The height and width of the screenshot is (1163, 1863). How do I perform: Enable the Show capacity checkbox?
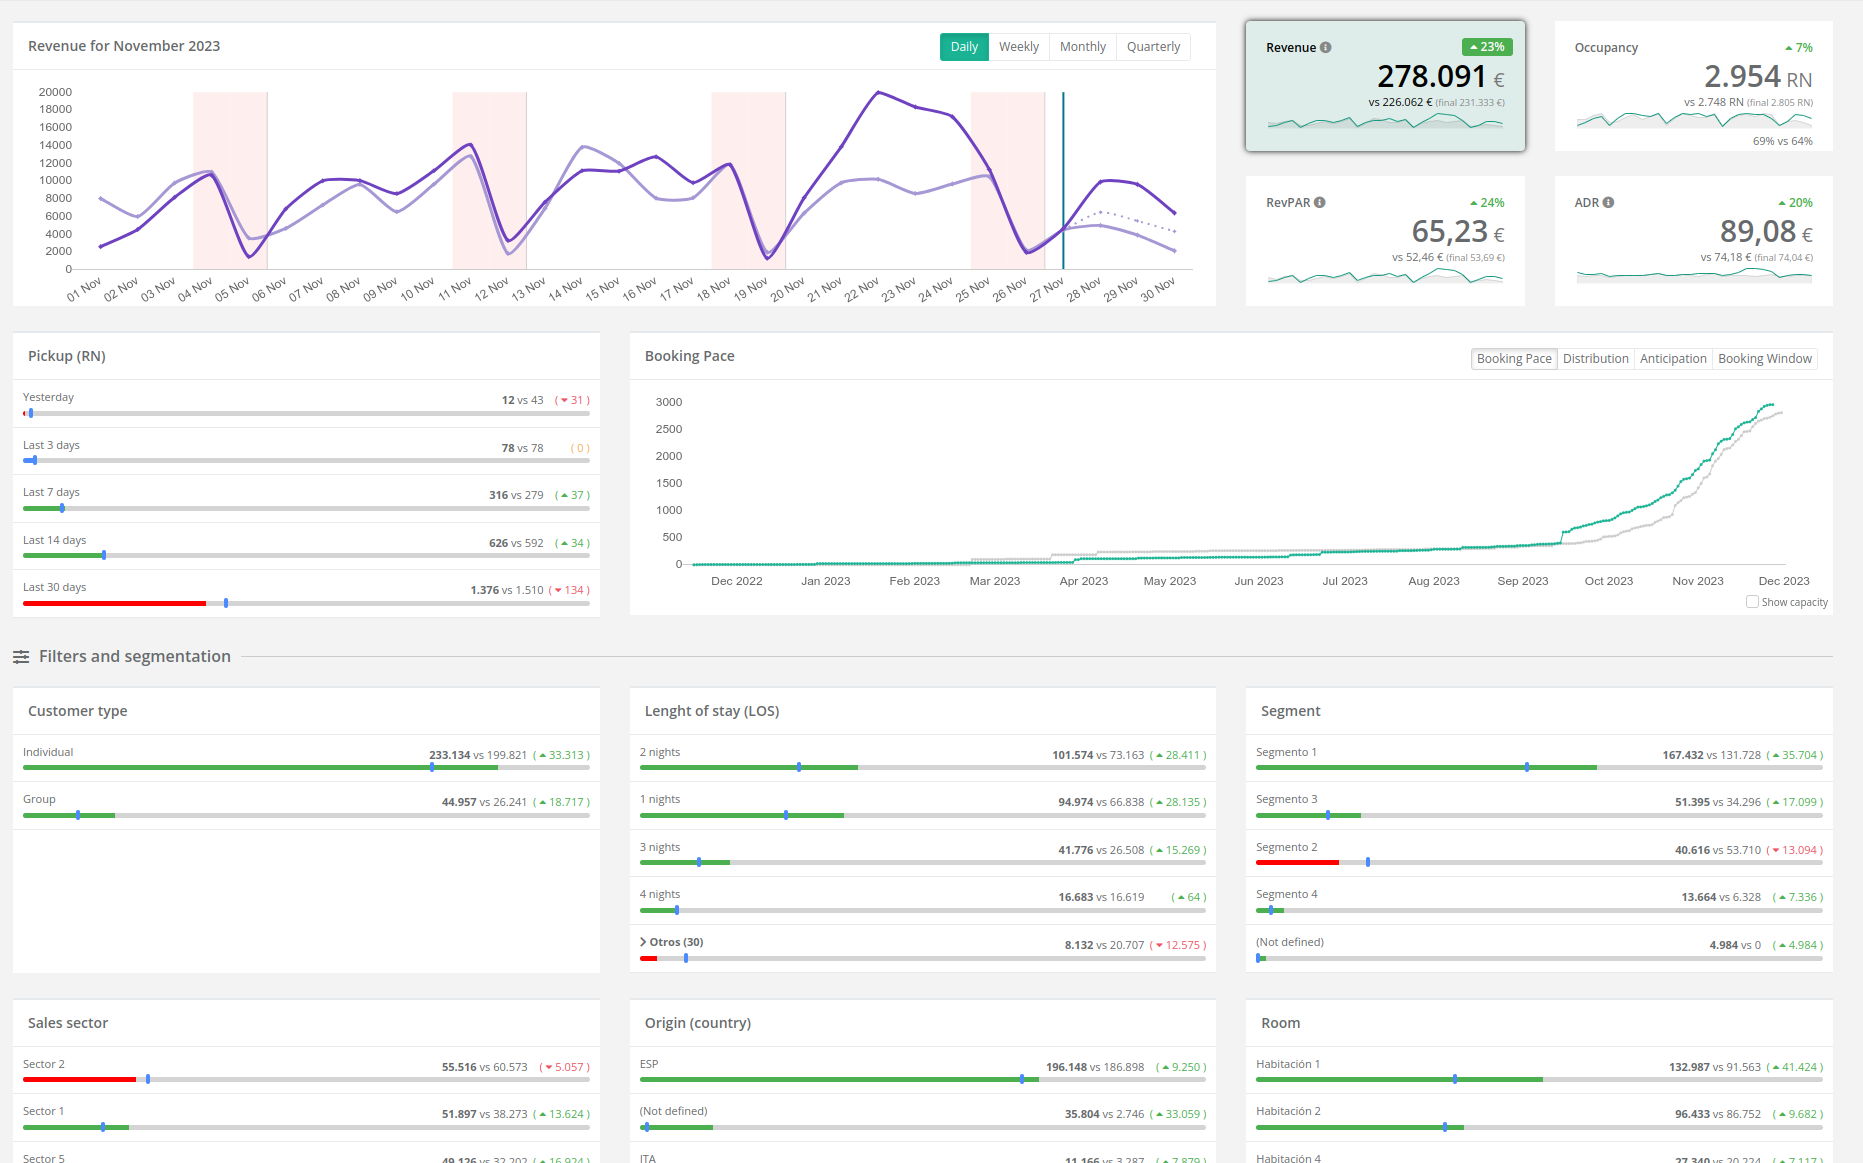(1752, 602)
